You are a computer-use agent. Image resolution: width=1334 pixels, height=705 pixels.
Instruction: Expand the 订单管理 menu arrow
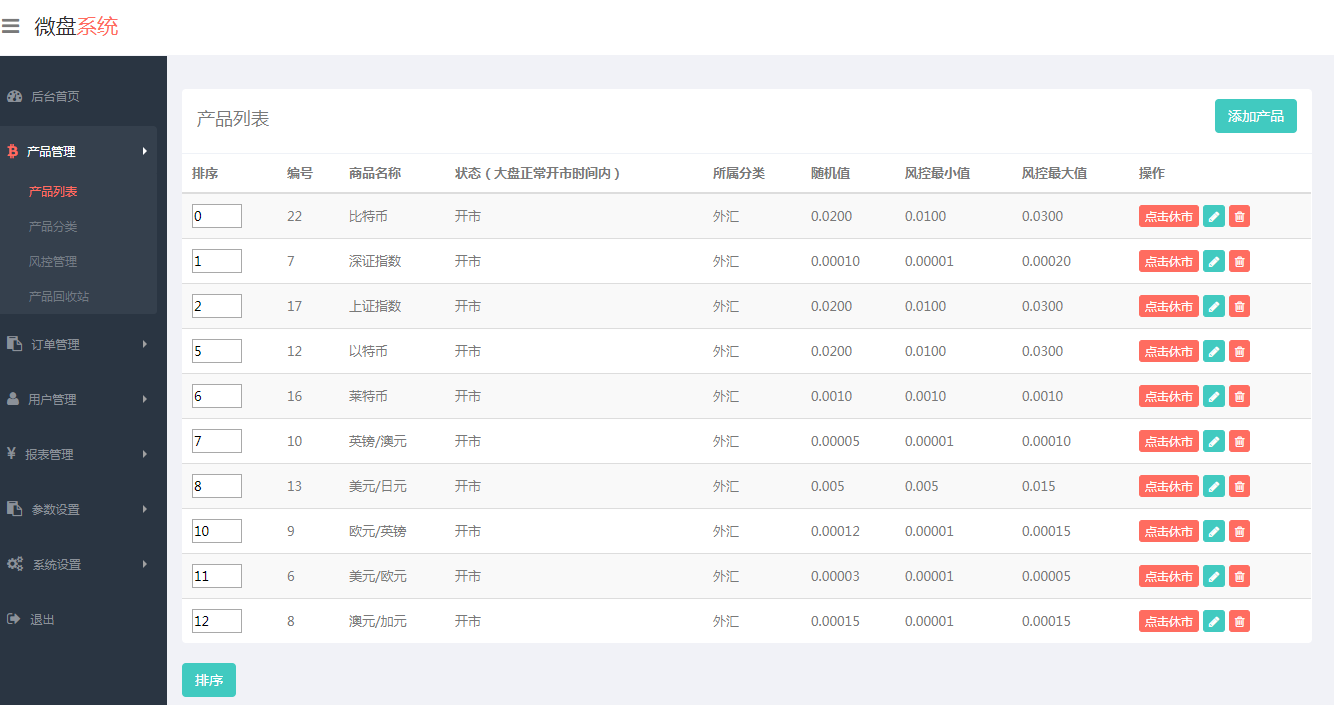coord(144,344)
